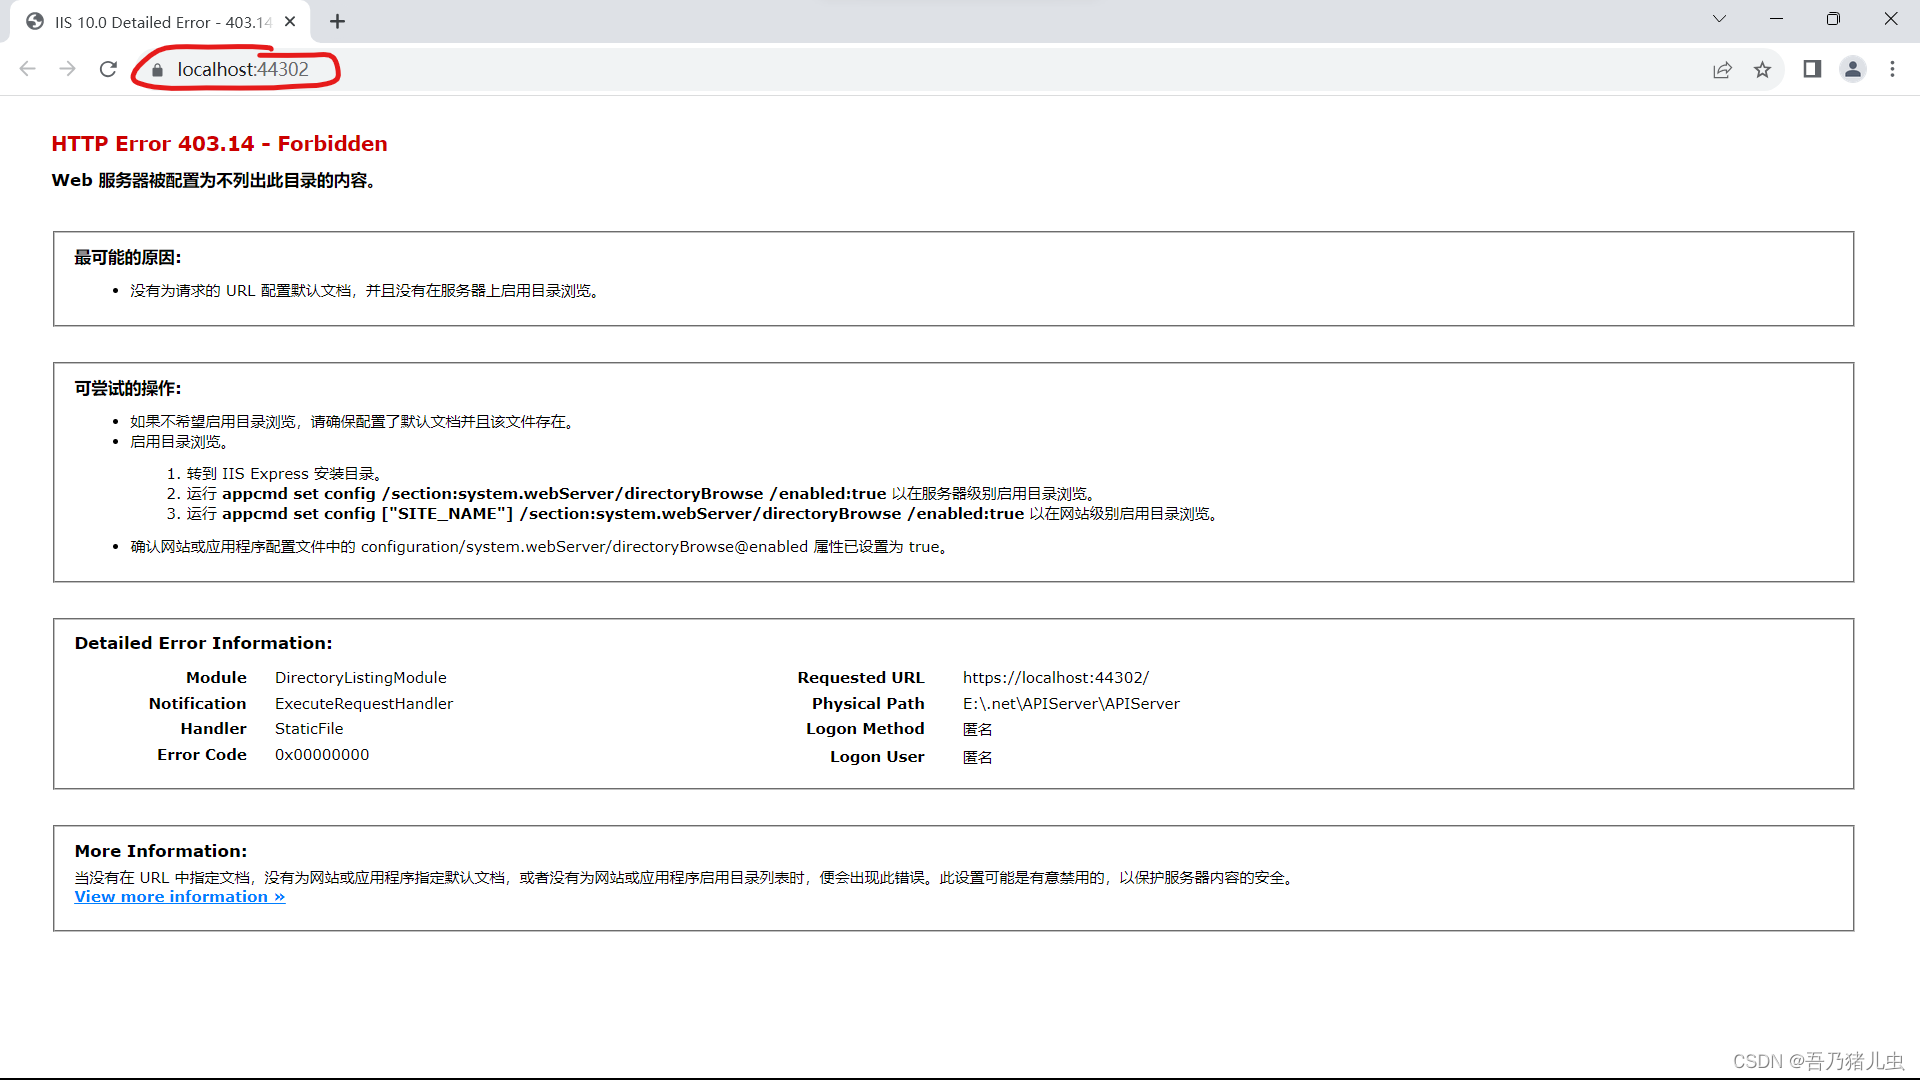Open a new tab with the plus button
The height and width of the screenshot is (1080, 1920).
tap(337, 21)
